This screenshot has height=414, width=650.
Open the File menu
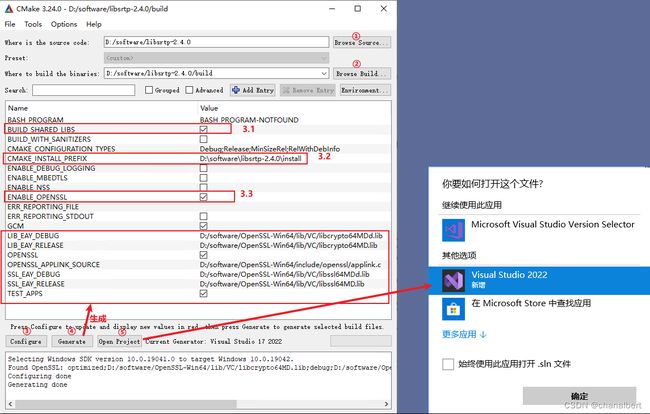(10, 24)
